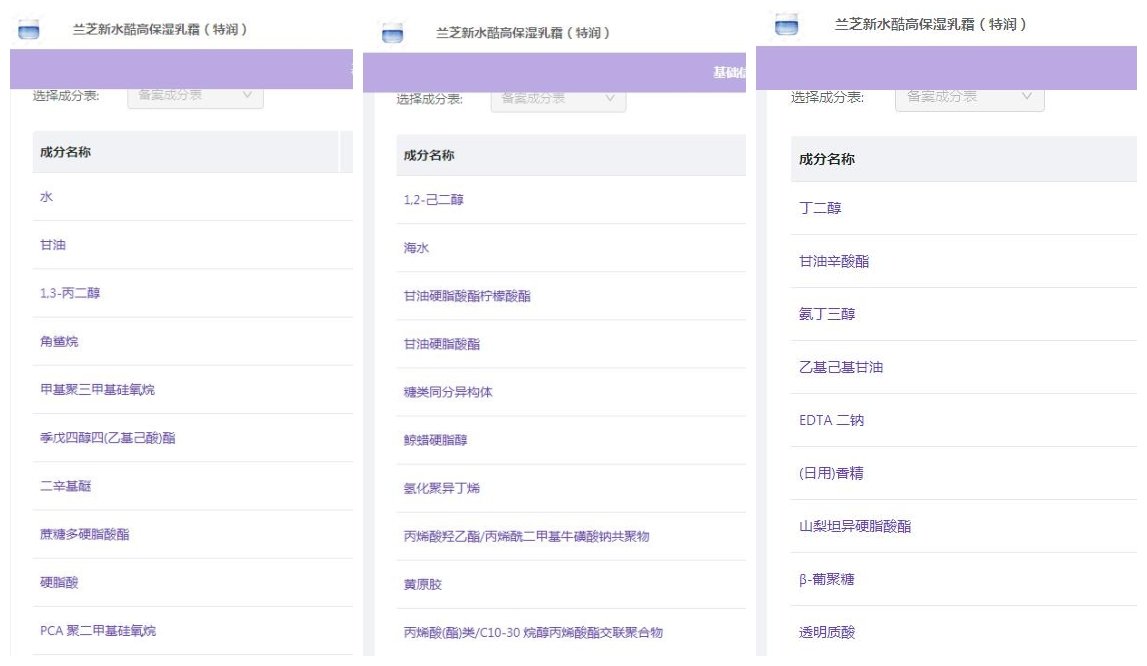Click the product jar icon in middle panel

coord(392,34)
